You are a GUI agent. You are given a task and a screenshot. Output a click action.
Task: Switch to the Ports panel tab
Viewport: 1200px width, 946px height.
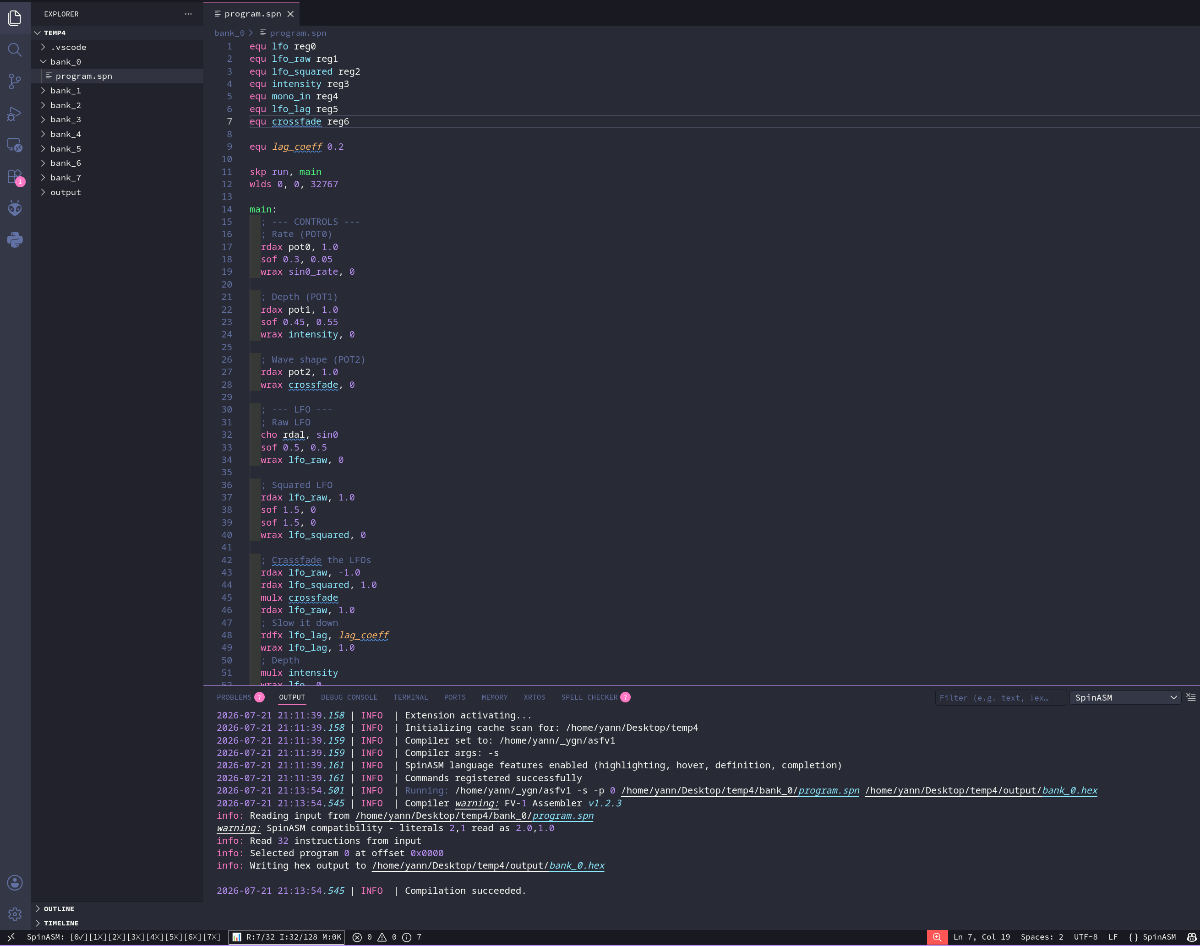pos(455,697)
